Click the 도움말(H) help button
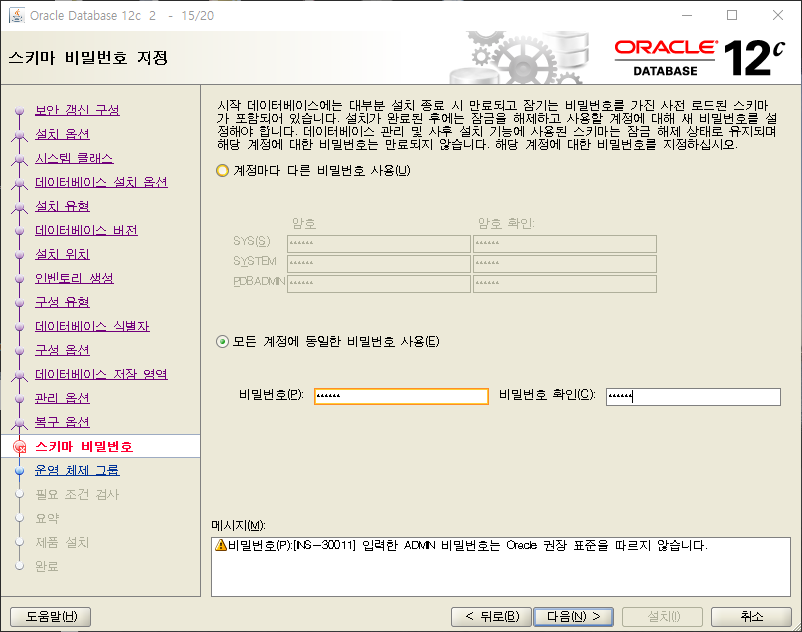This screenshot has height=632, width=802. [x=51, y=617]
